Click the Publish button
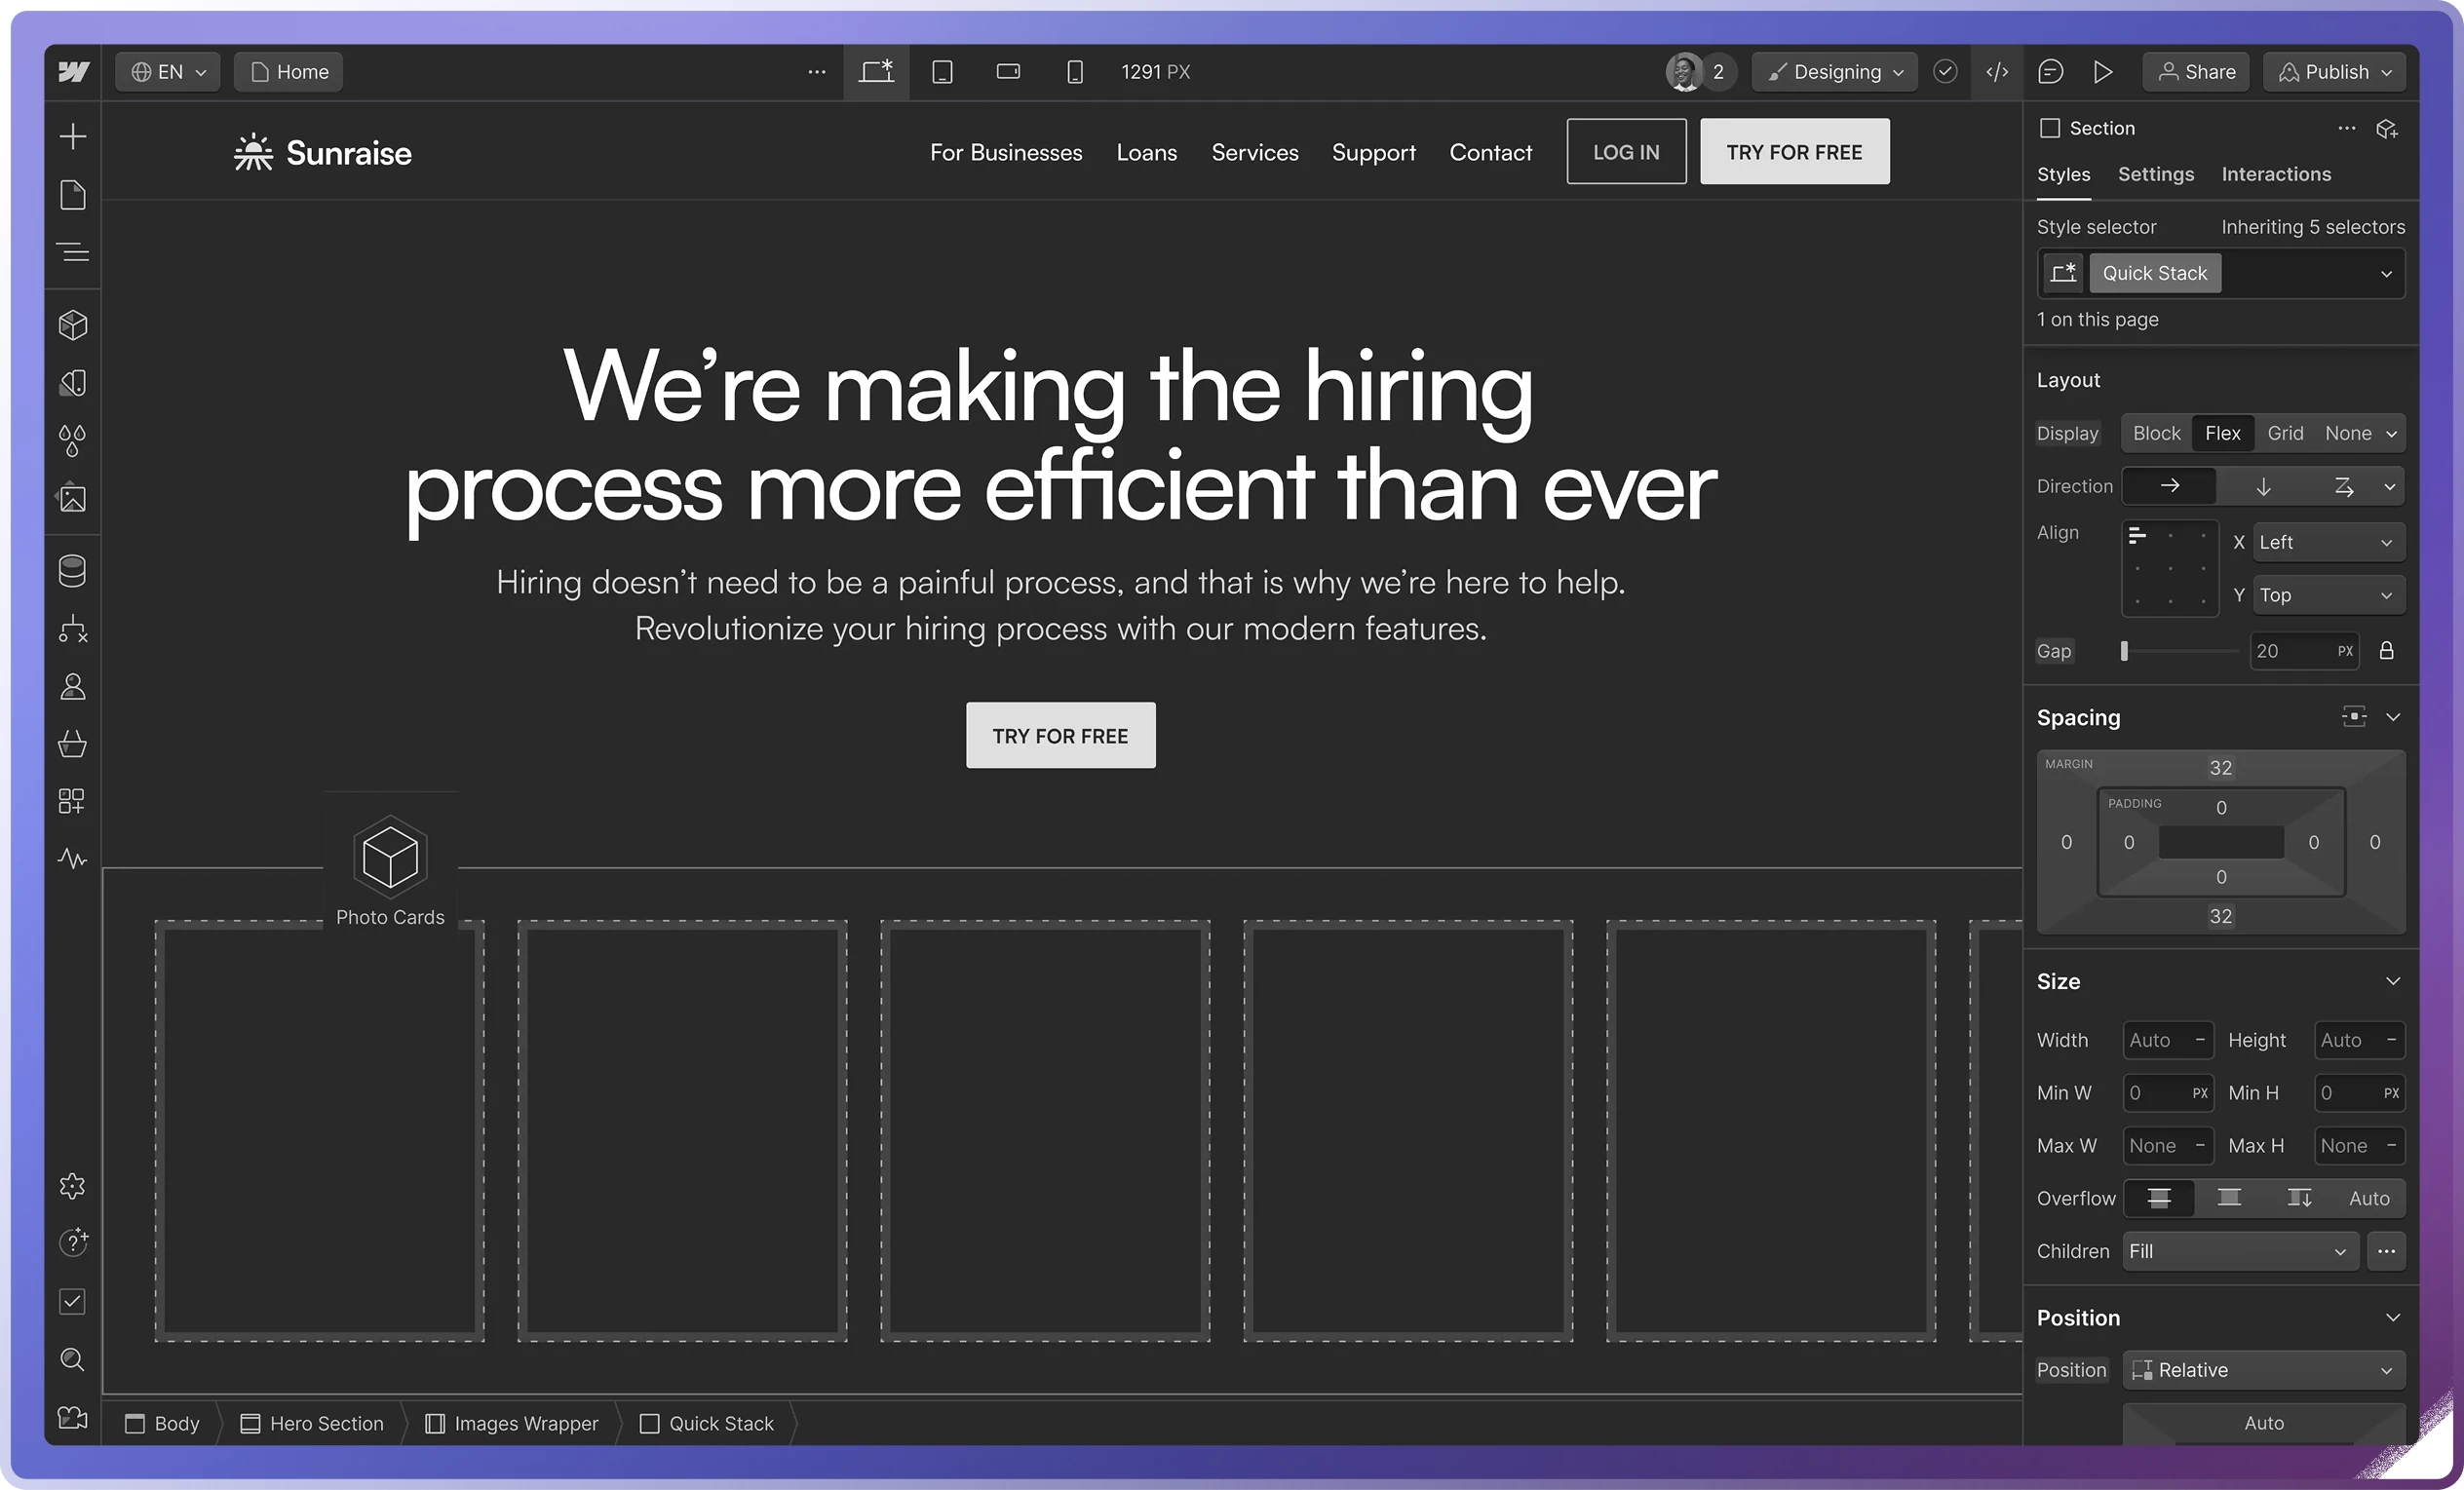The width and height of the screenshot is (2464, 1490). (2335, 72)
